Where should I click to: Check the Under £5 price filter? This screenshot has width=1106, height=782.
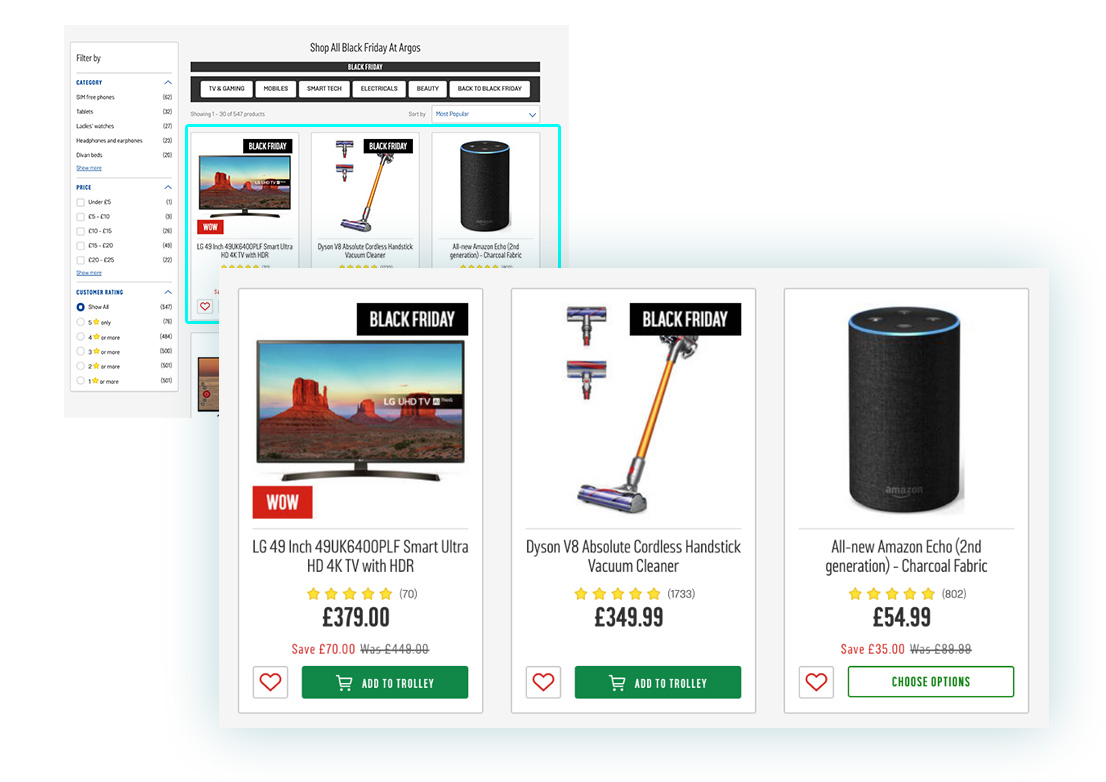(80, 202)
